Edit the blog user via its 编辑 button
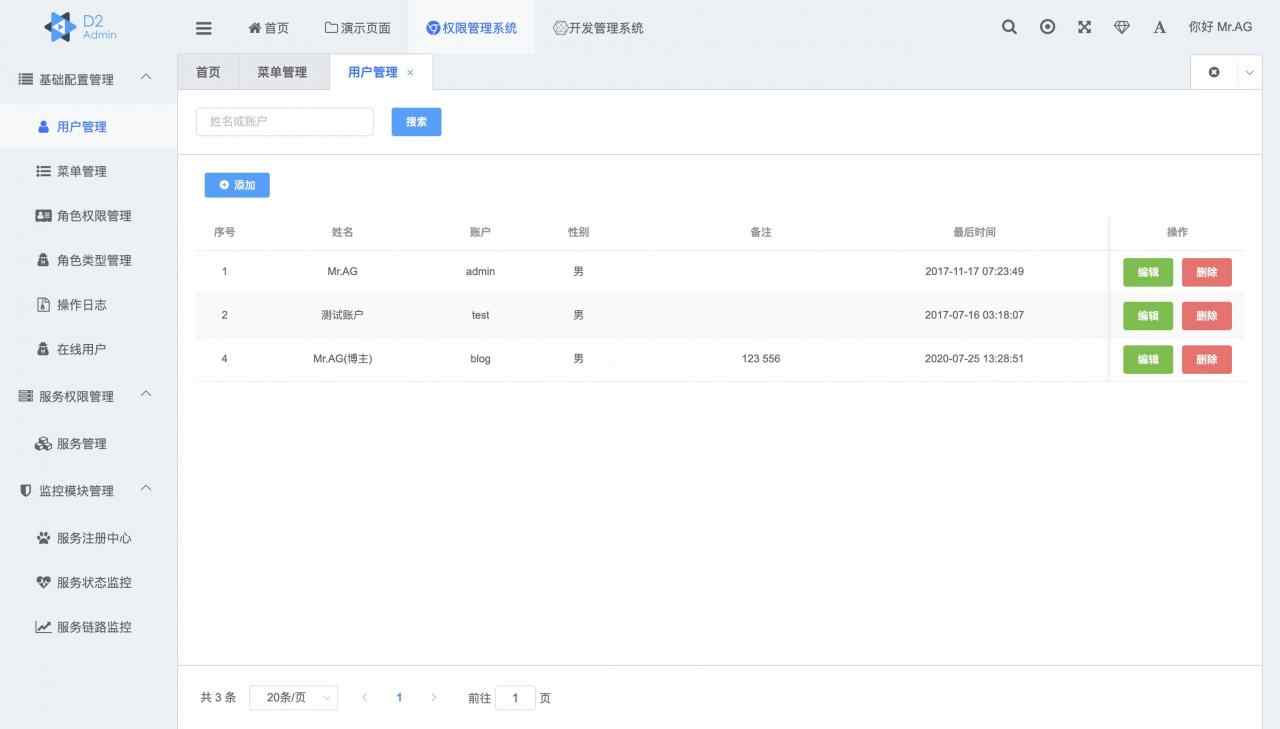1280x729 pixels. click(1147, 359)
